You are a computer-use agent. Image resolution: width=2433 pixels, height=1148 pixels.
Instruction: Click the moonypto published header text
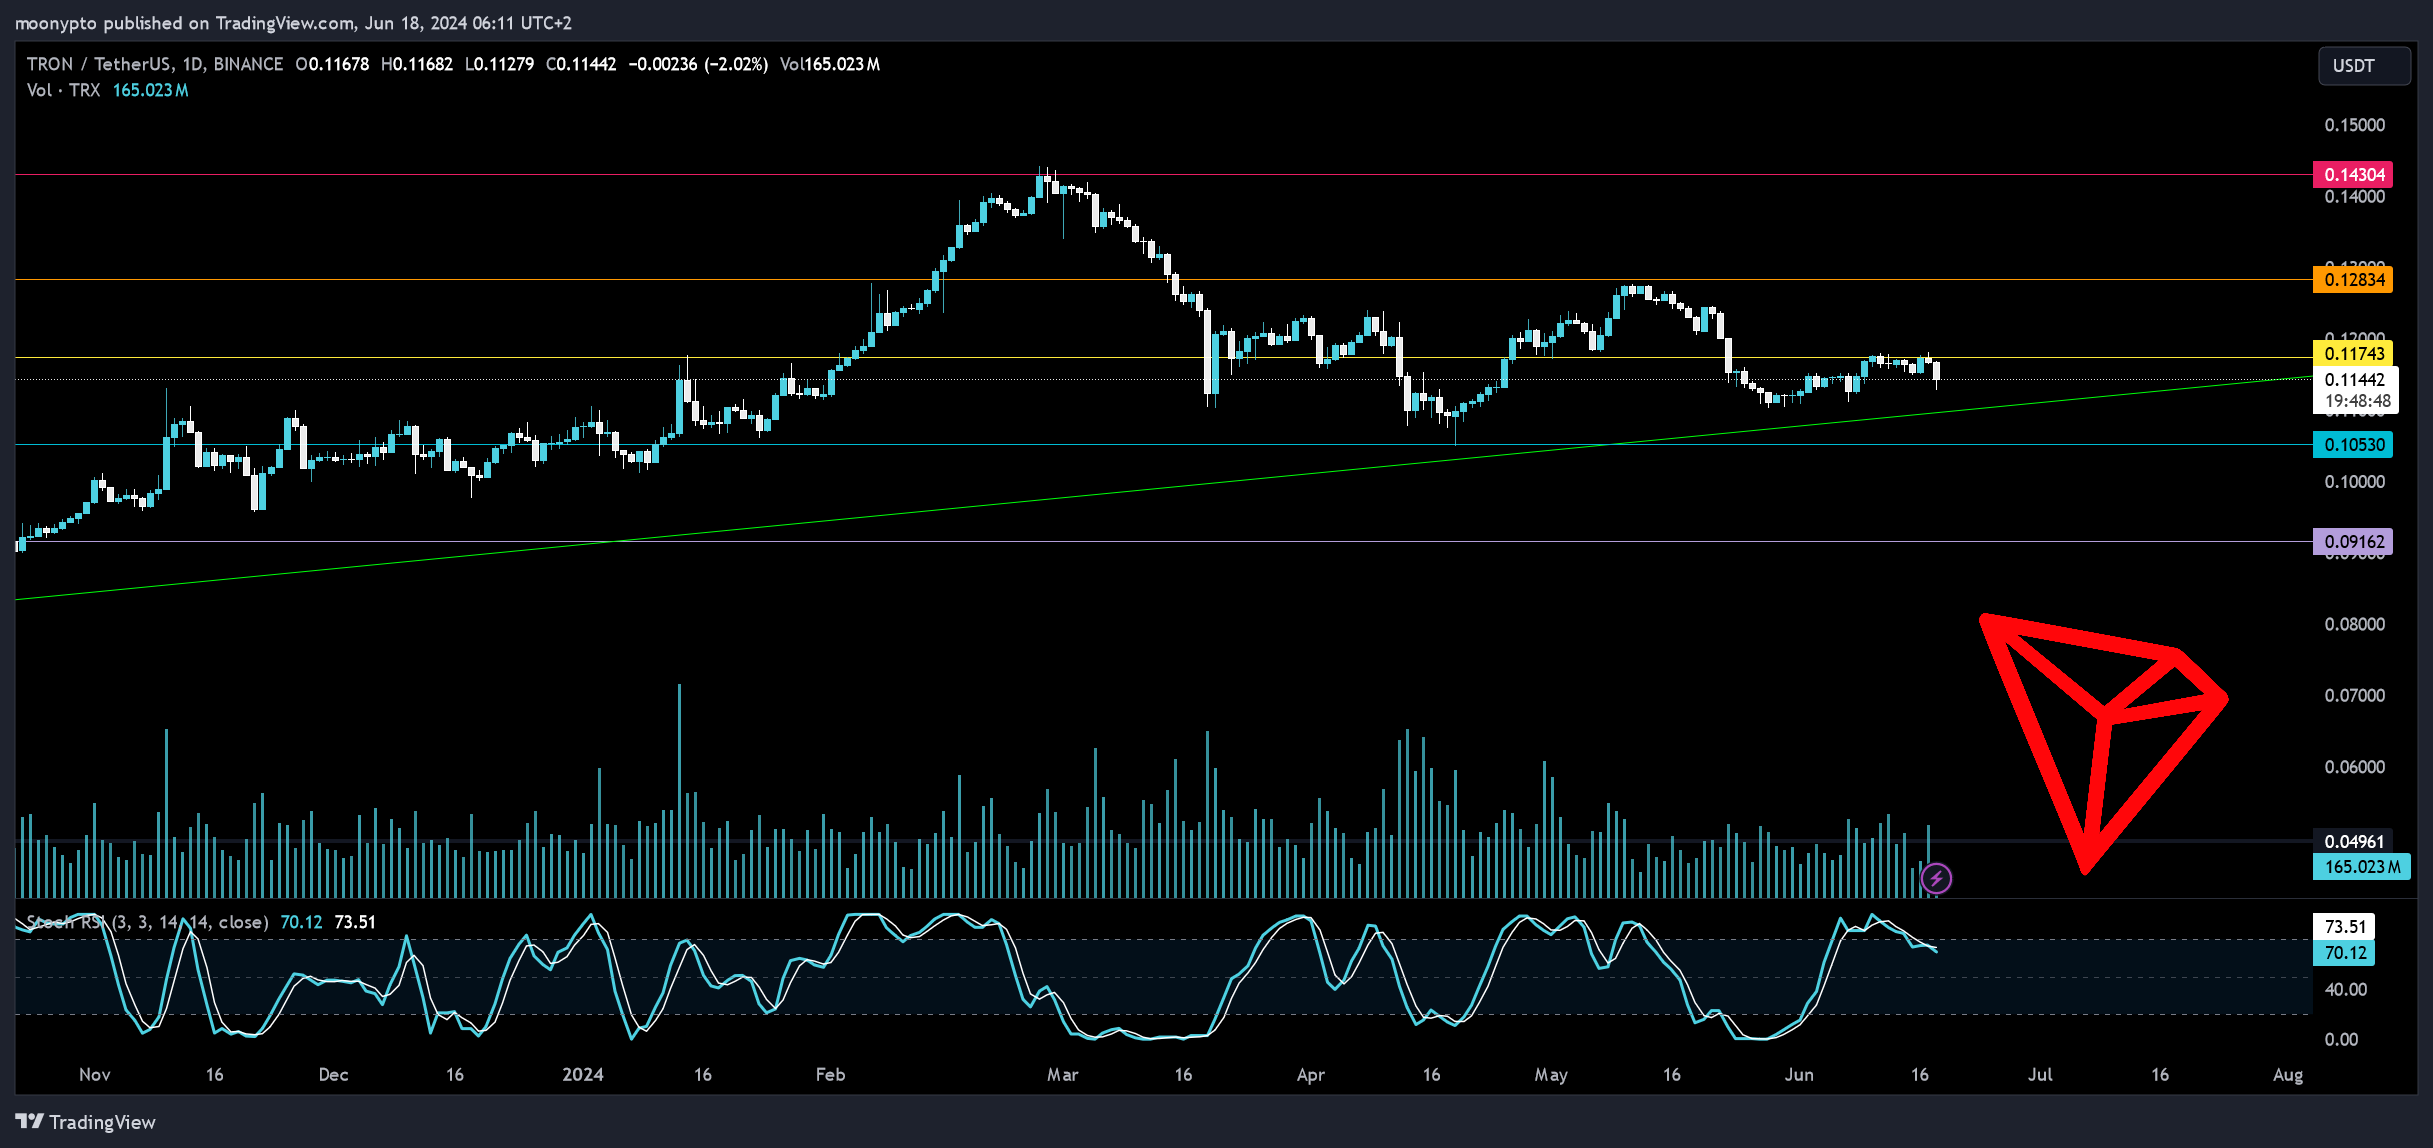point(293,22)
